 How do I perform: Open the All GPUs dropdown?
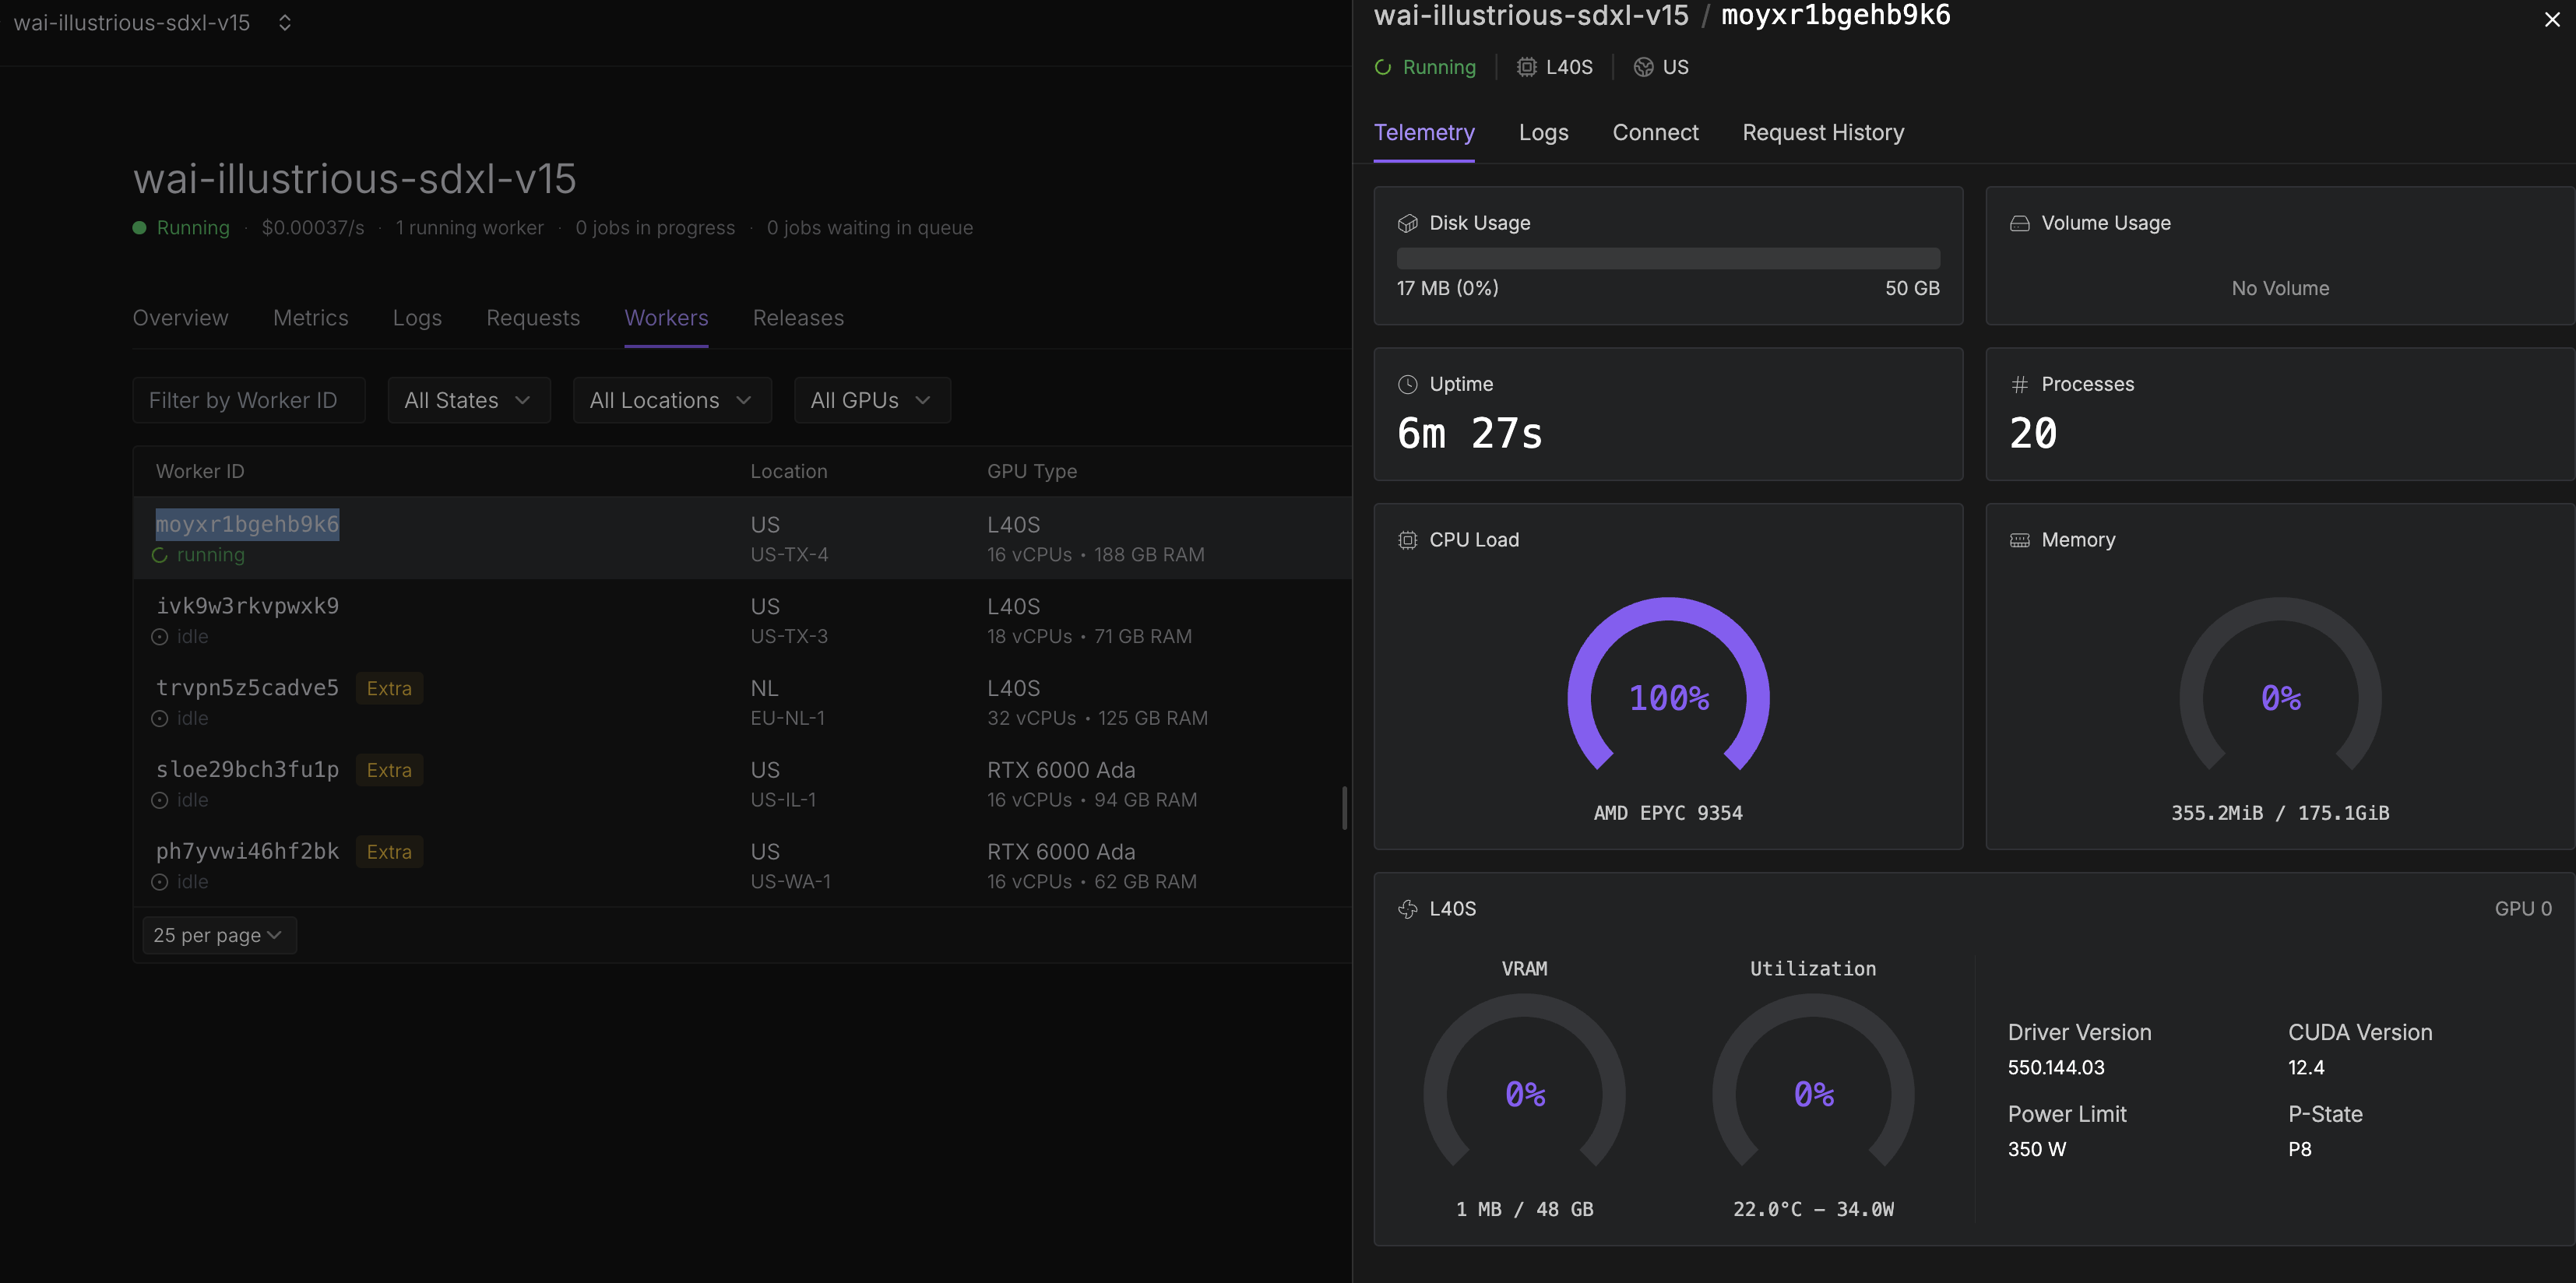pyautogui.click(x=871, y=400)
